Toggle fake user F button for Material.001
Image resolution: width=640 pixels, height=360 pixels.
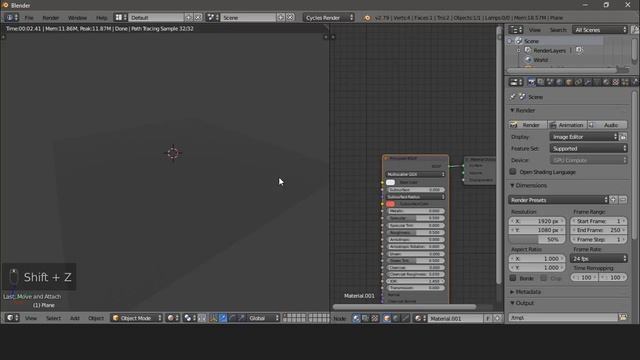(x=488, y=318)
